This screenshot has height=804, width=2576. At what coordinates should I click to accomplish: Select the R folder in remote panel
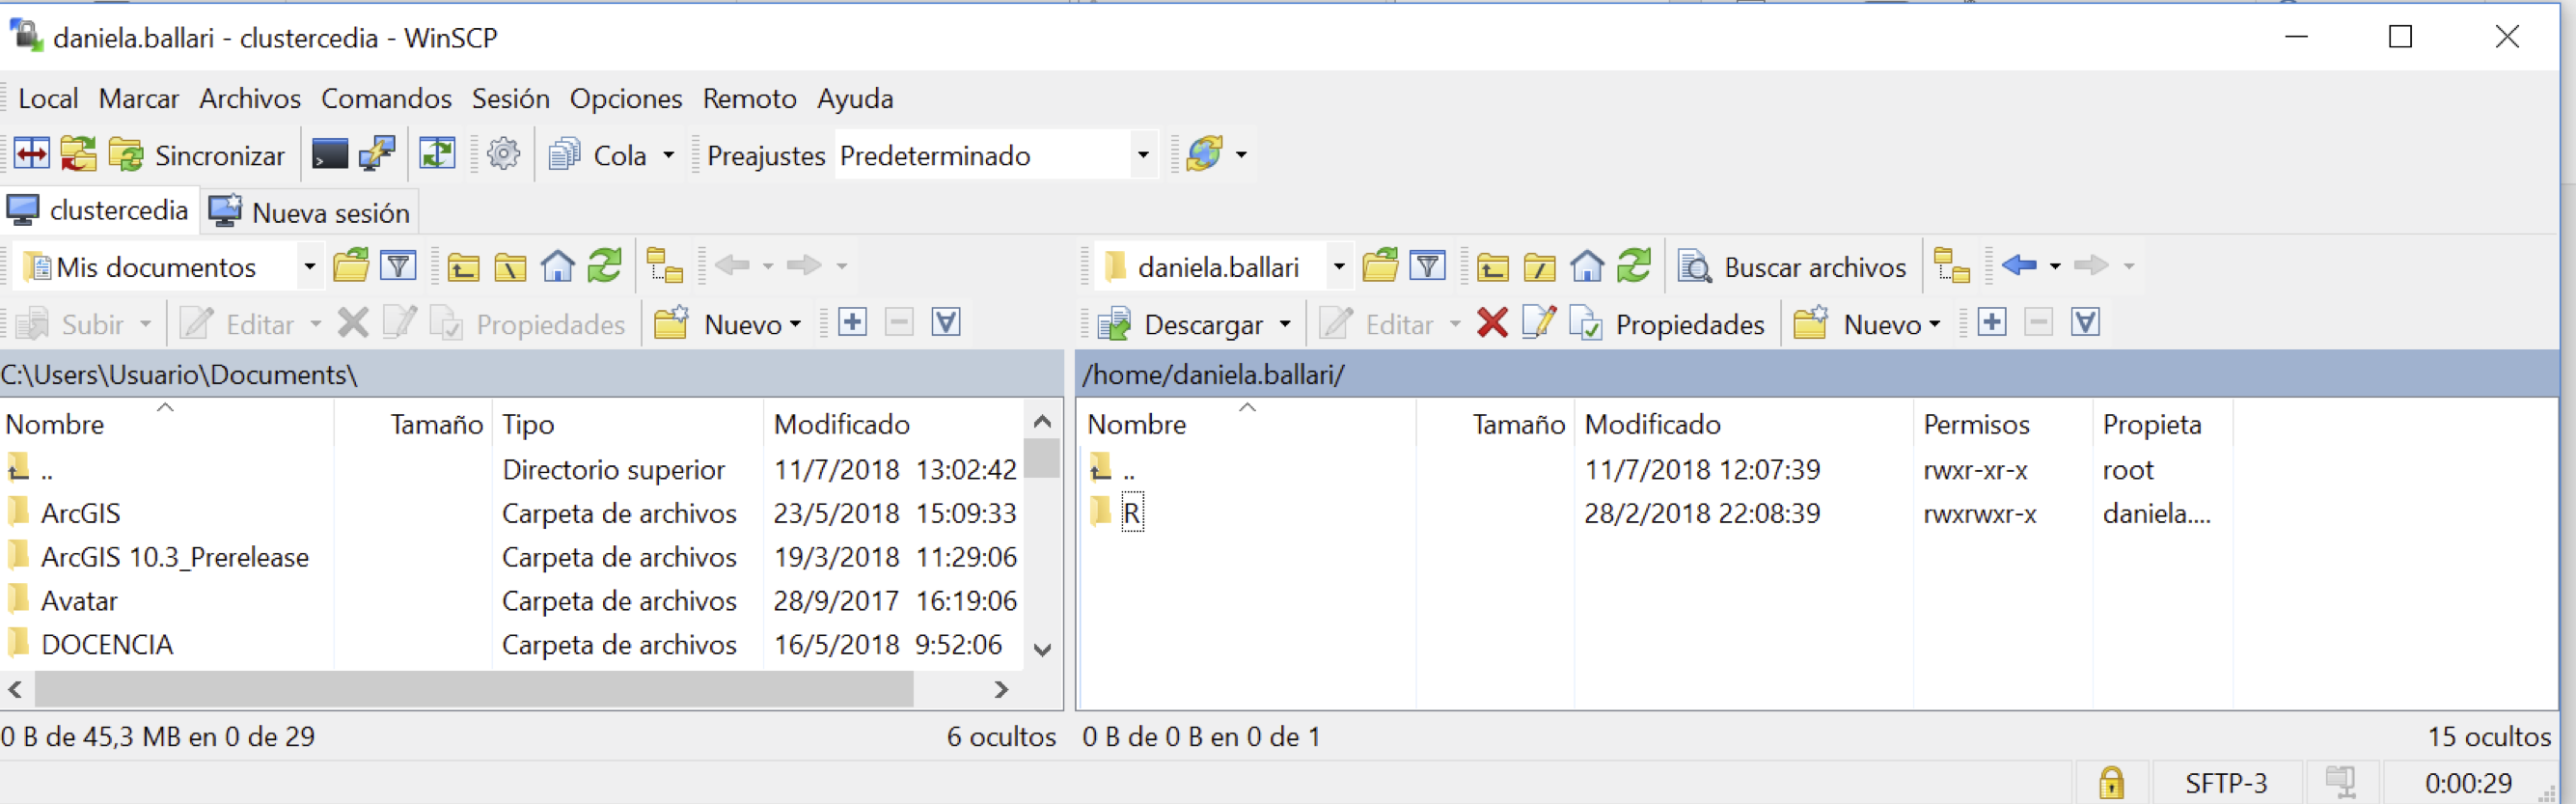[x=1131, y=513]
